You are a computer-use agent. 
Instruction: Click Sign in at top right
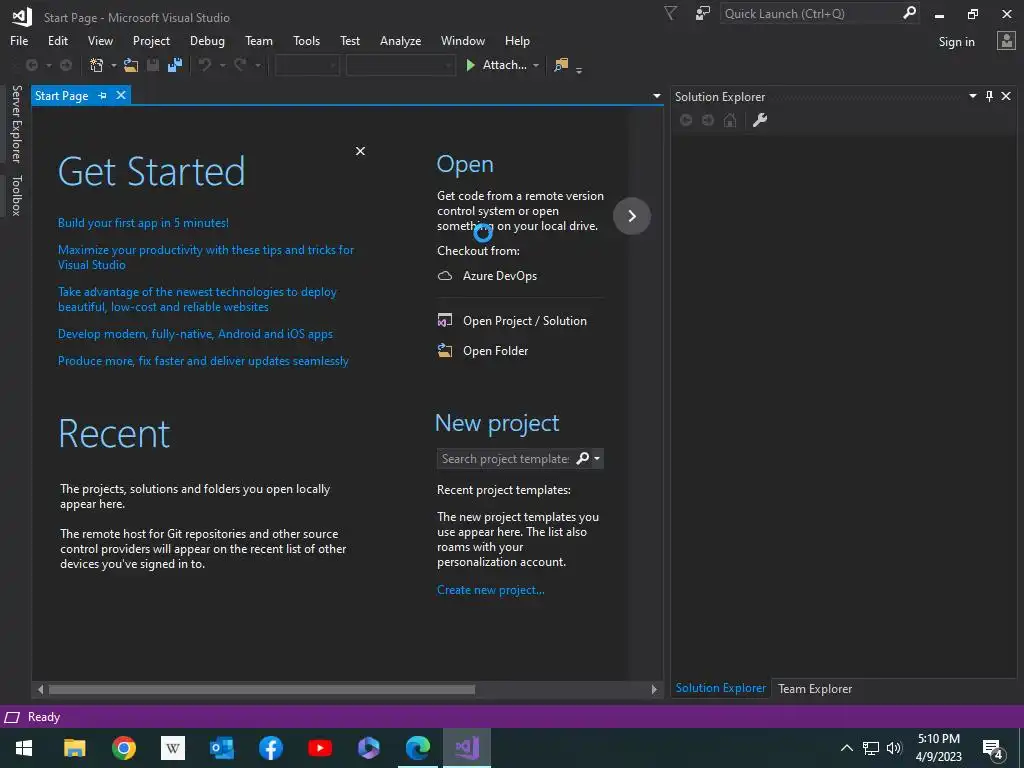coord(956,42)
